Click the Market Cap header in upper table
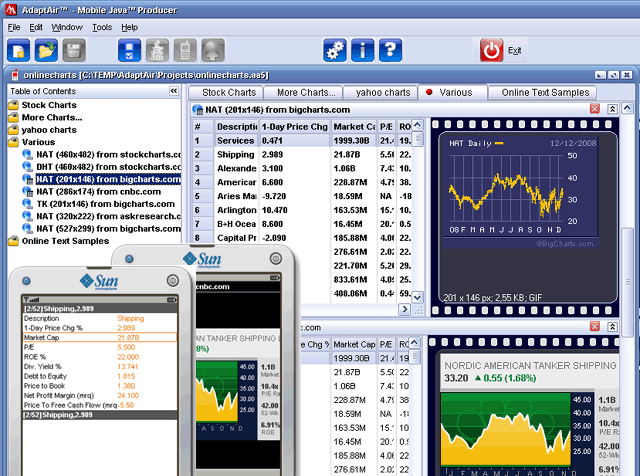The image size is (640, 476). pyautogui.click(x=354, y=127)
